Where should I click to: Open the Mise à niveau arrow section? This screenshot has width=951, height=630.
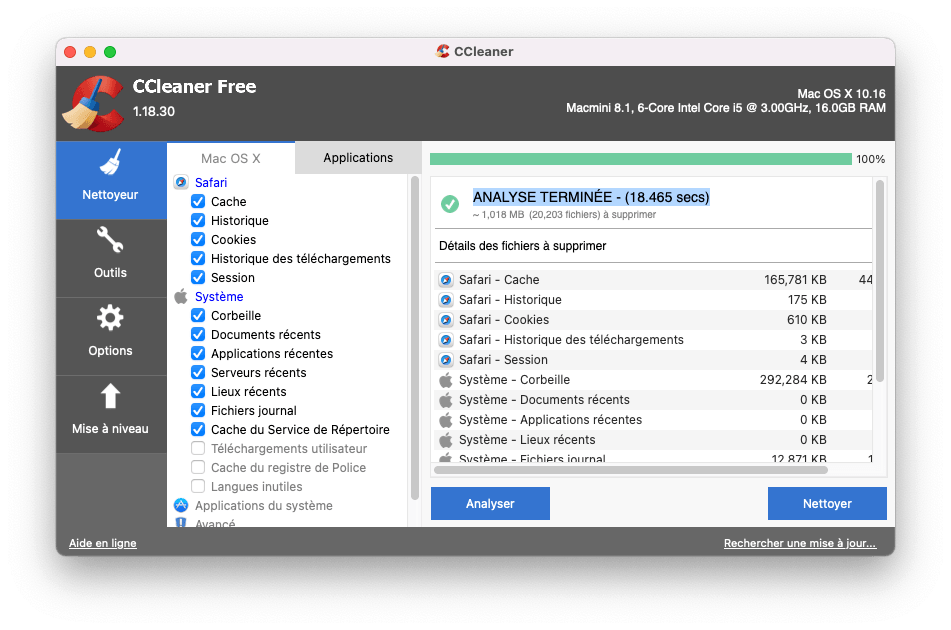pyautogui.click(x=110, y=414)
